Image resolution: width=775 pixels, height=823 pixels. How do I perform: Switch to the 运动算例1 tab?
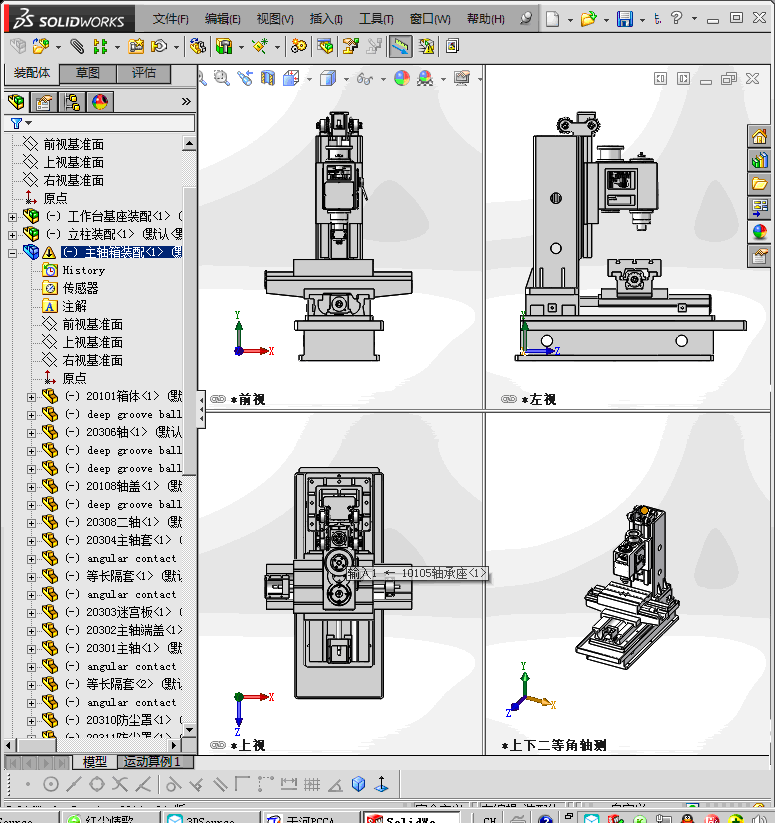click(152, 761)
